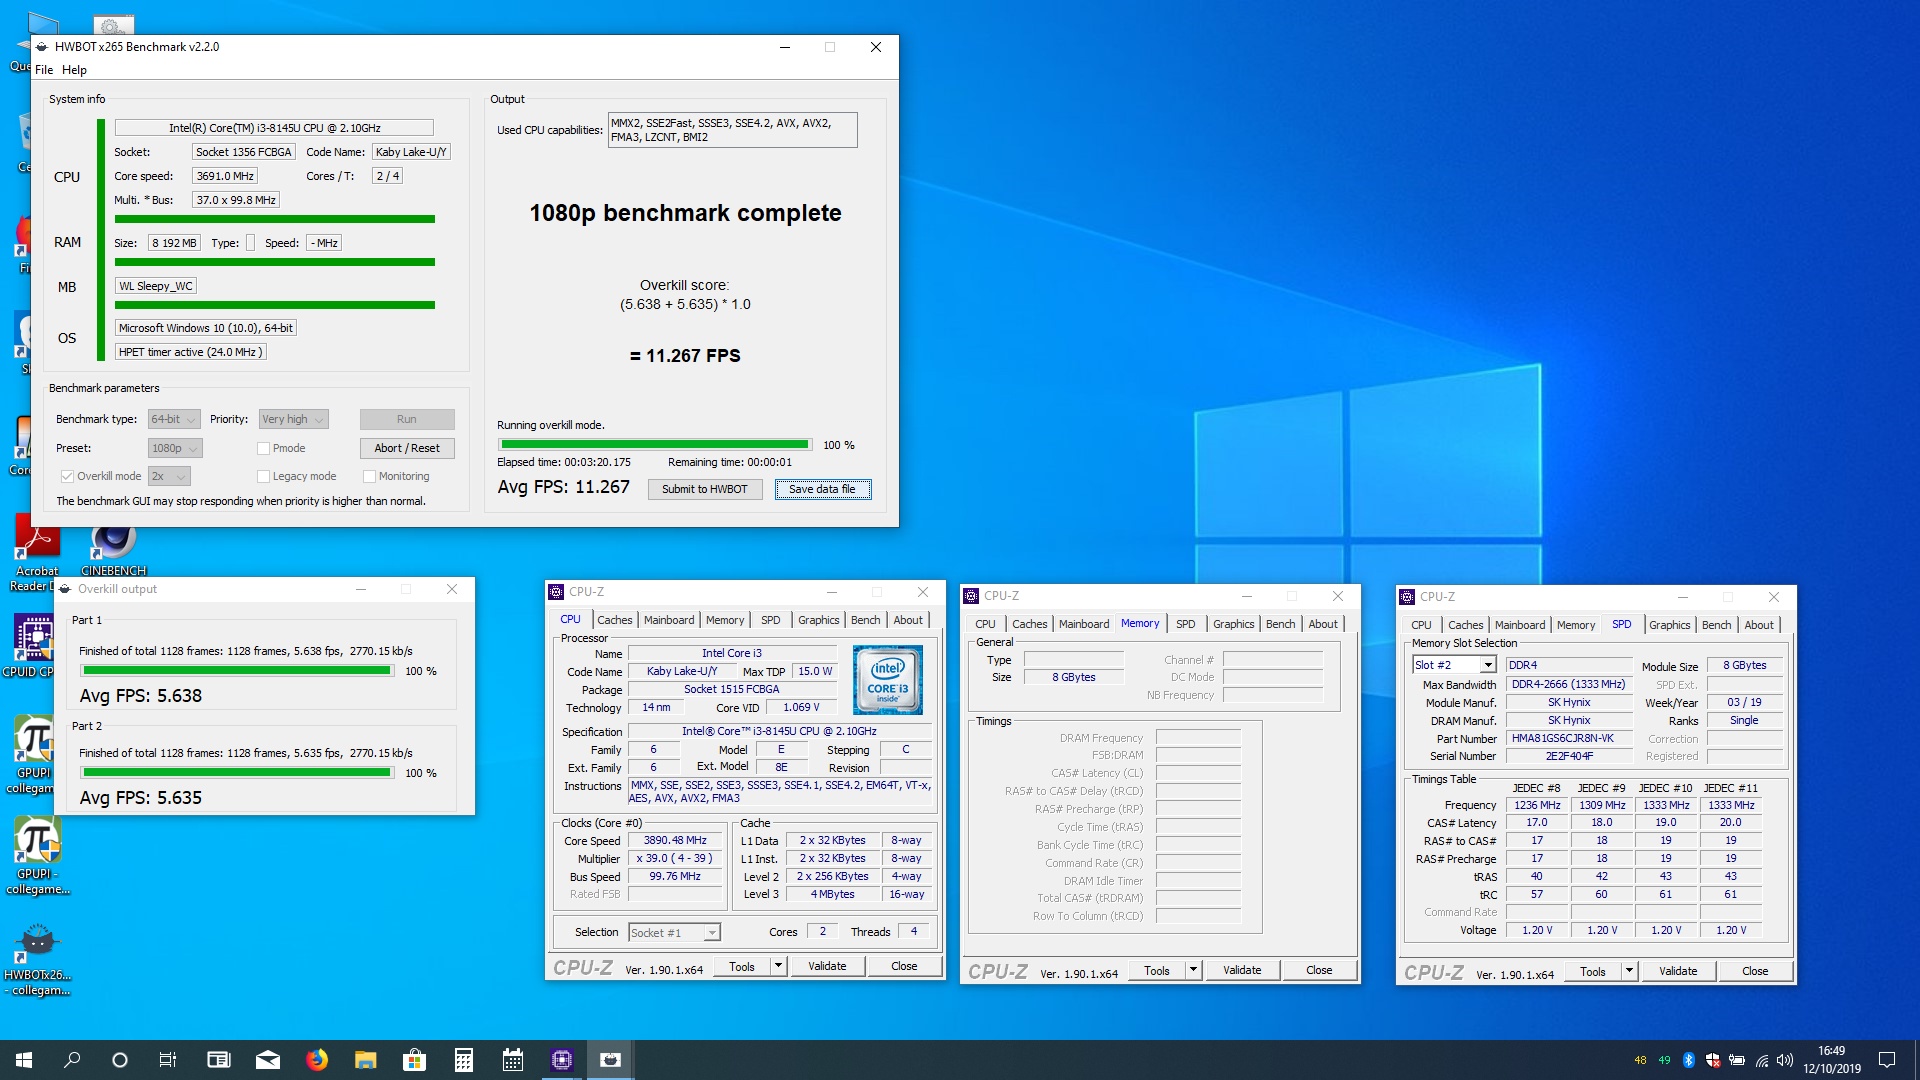Open Benchmark type 64-bit dropdown
This screenshot has width=1920, height=1080.
click(174, 419)
